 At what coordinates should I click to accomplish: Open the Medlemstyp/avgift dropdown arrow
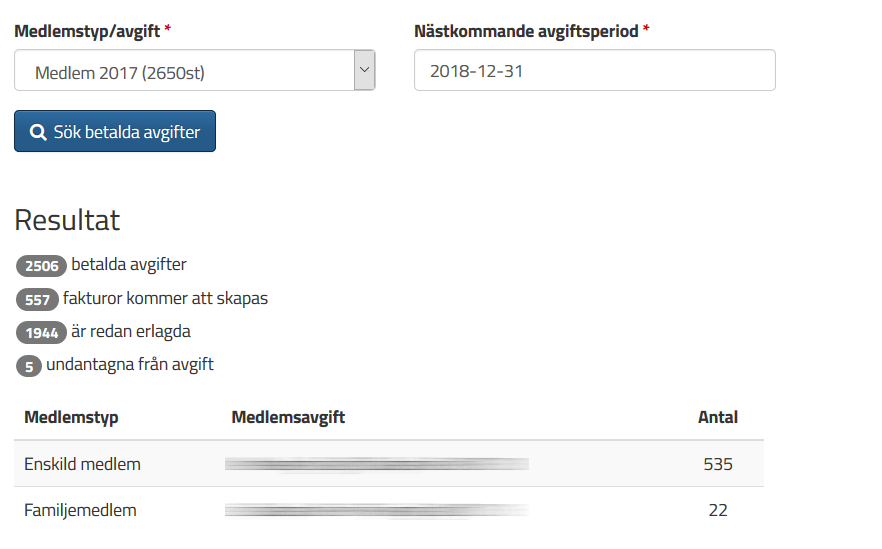coord(364,70)
